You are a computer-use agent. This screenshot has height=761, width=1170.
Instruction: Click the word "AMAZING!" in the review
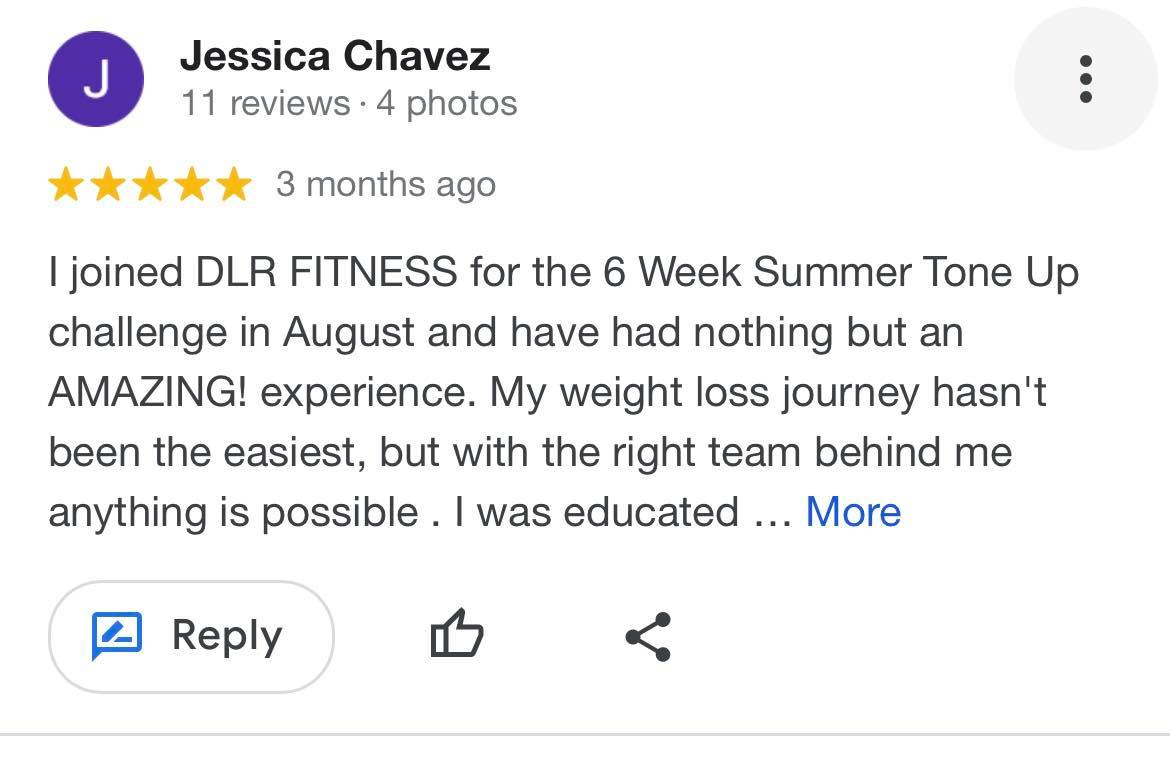pos(148,392)
